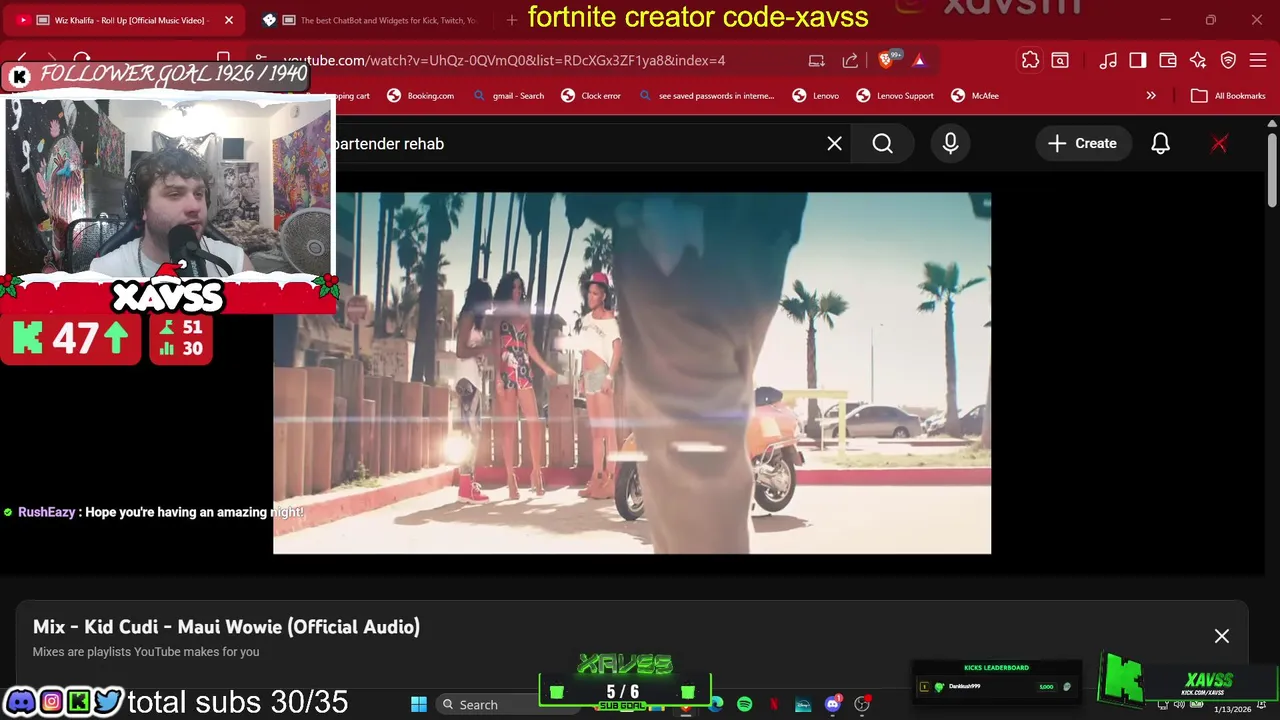Click the red X icon beside the notifications bell
1280x720 pixels.
coord(1219,144)
